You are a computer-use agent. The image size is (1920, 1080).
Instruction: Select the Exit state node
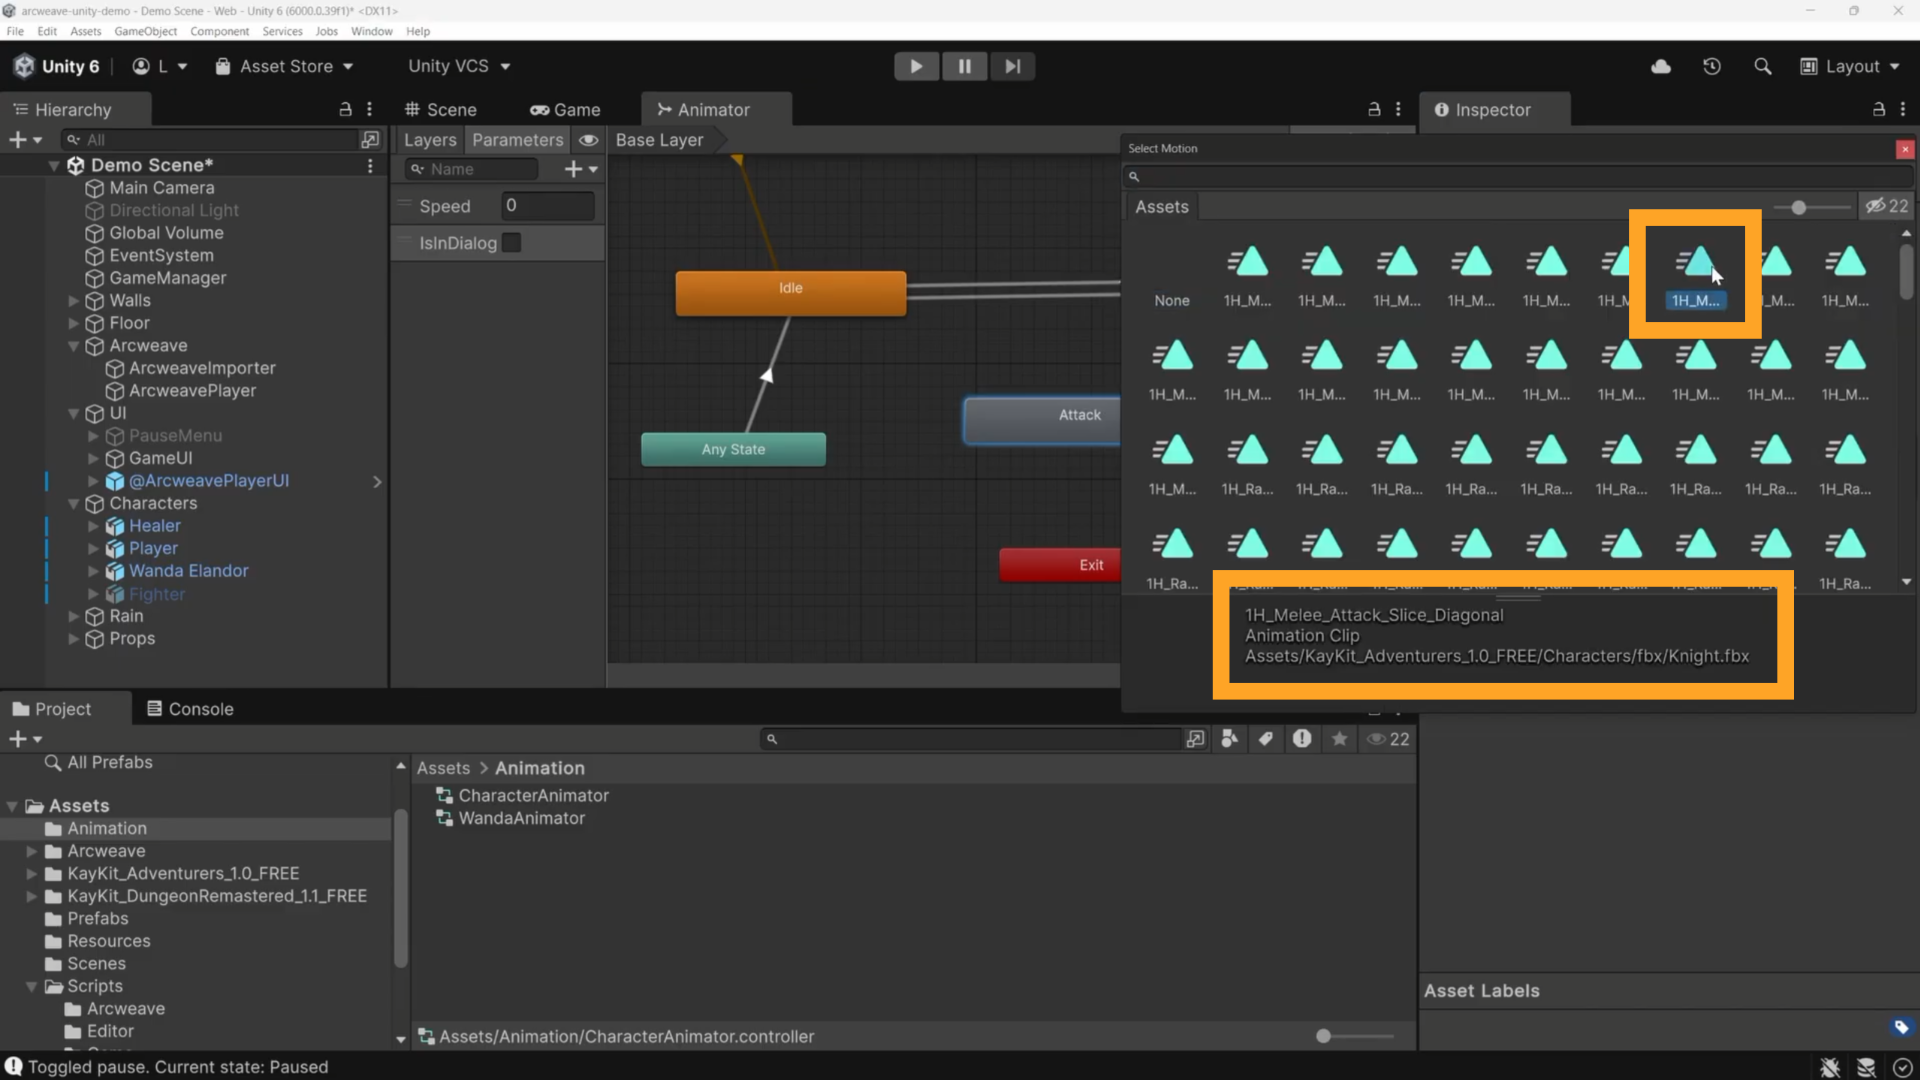[x=1060, y=565]
